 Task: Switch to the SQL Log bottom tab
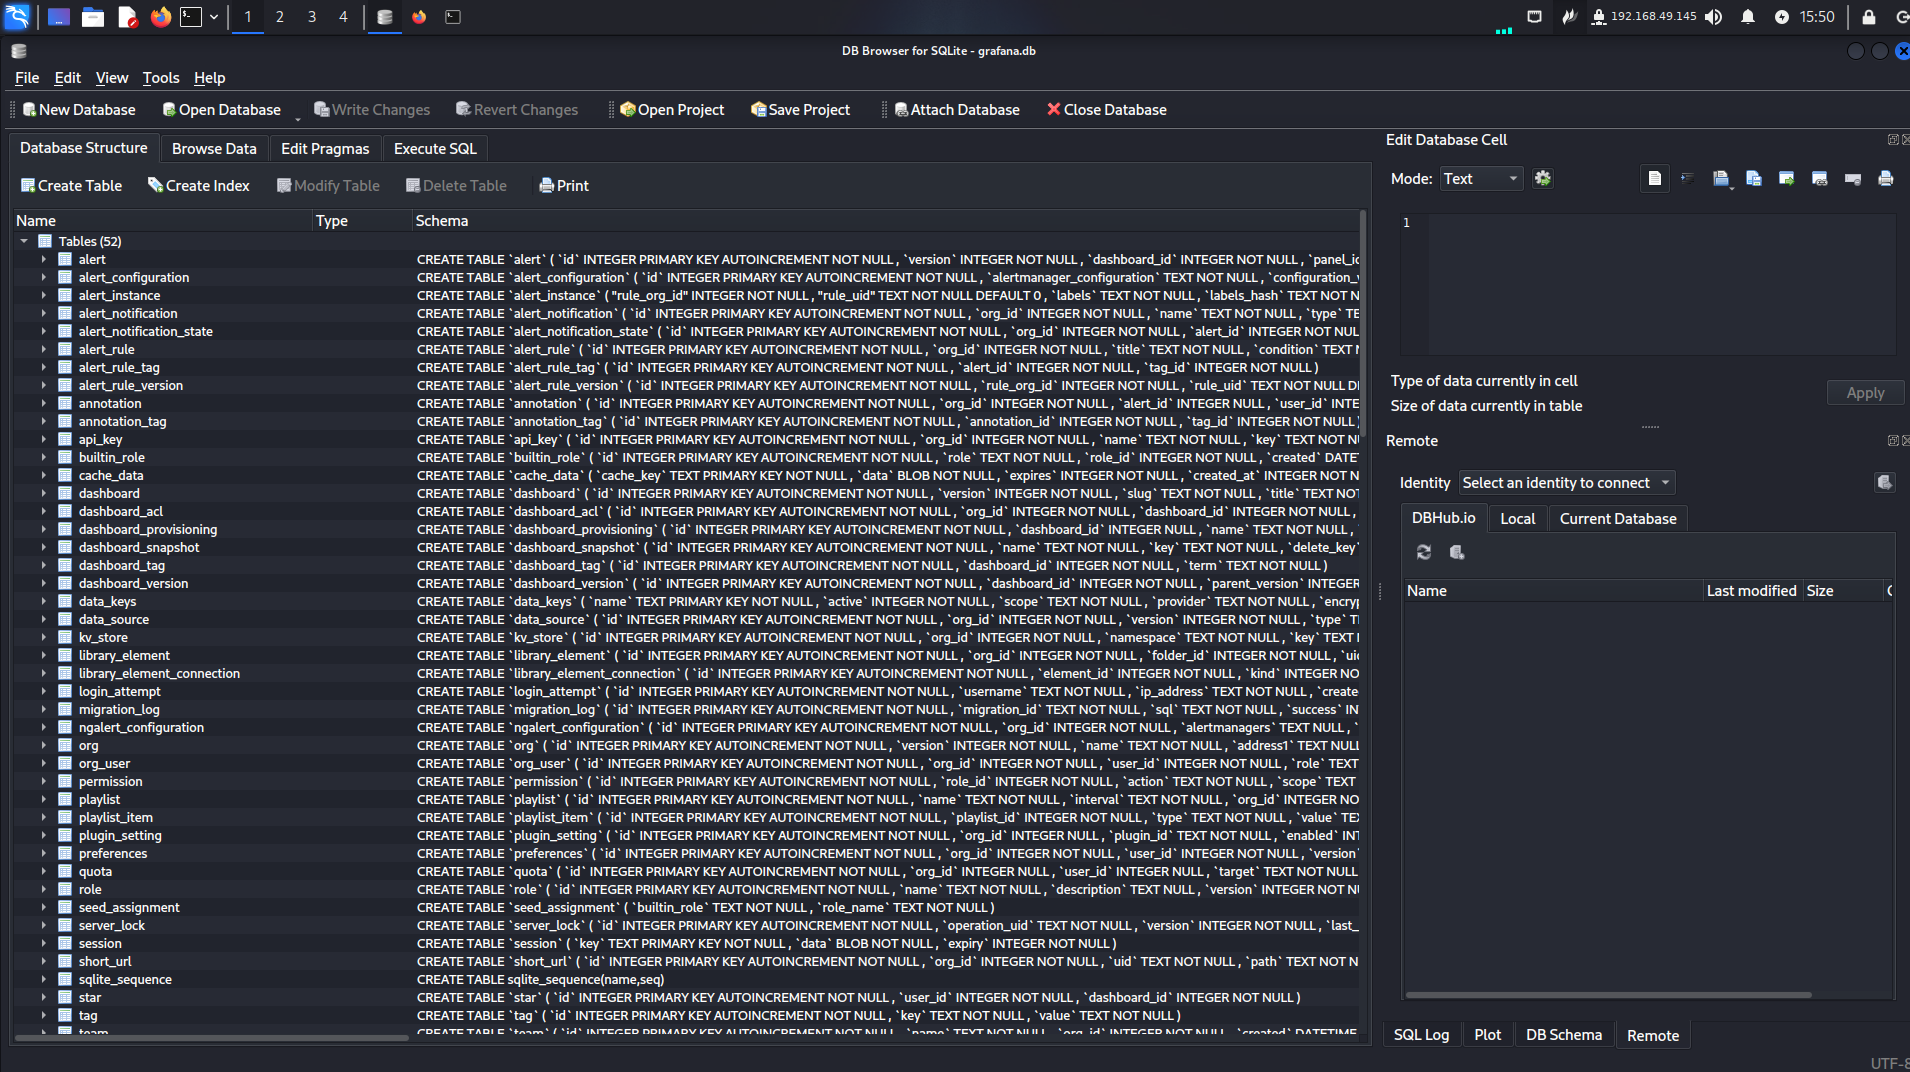(1421, 1035)
